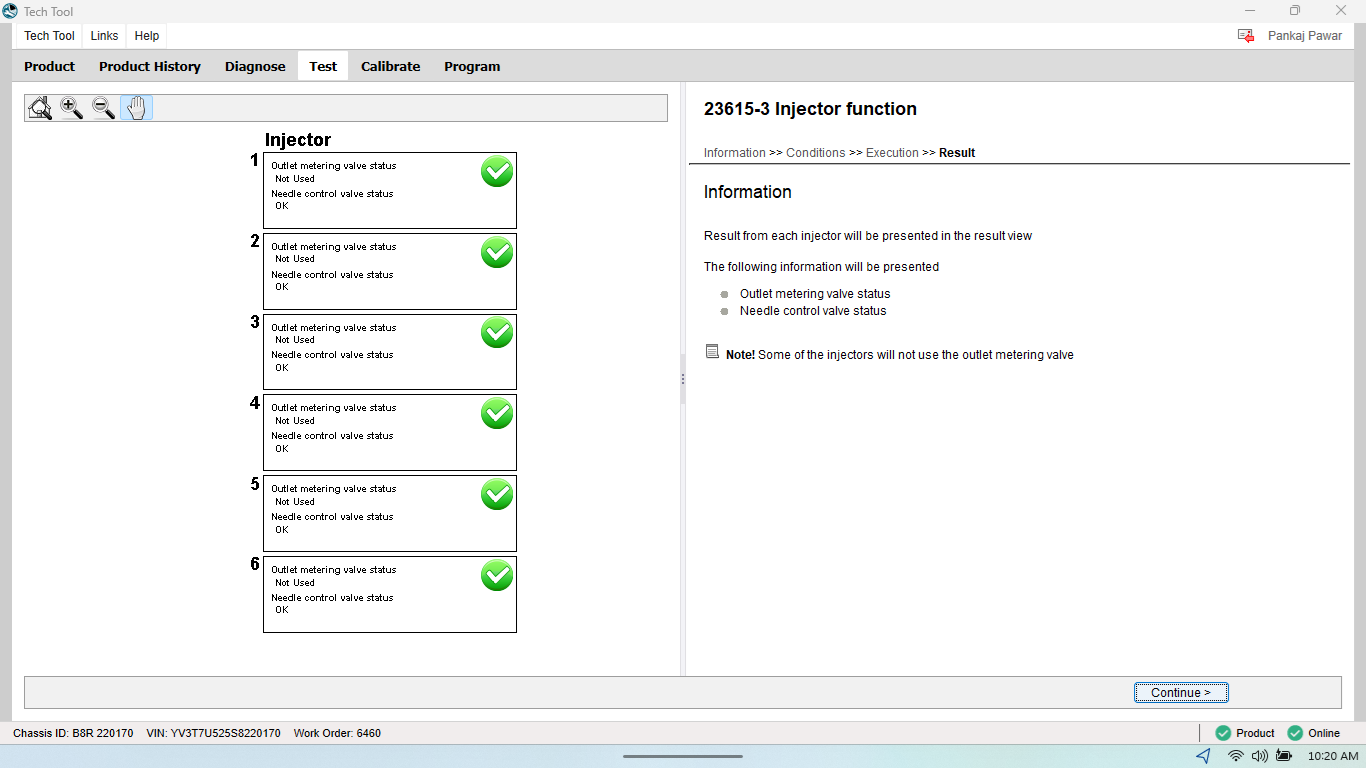1366x768 pixels.
Task: Open the Help menu
Action: point(147,36)
